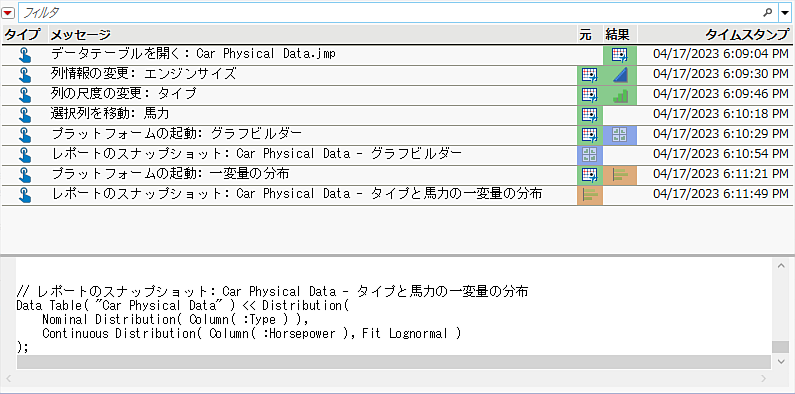Click the Distribution result icon in 一変量の分布 row
795x394 pixels.
tap(620, 175)
